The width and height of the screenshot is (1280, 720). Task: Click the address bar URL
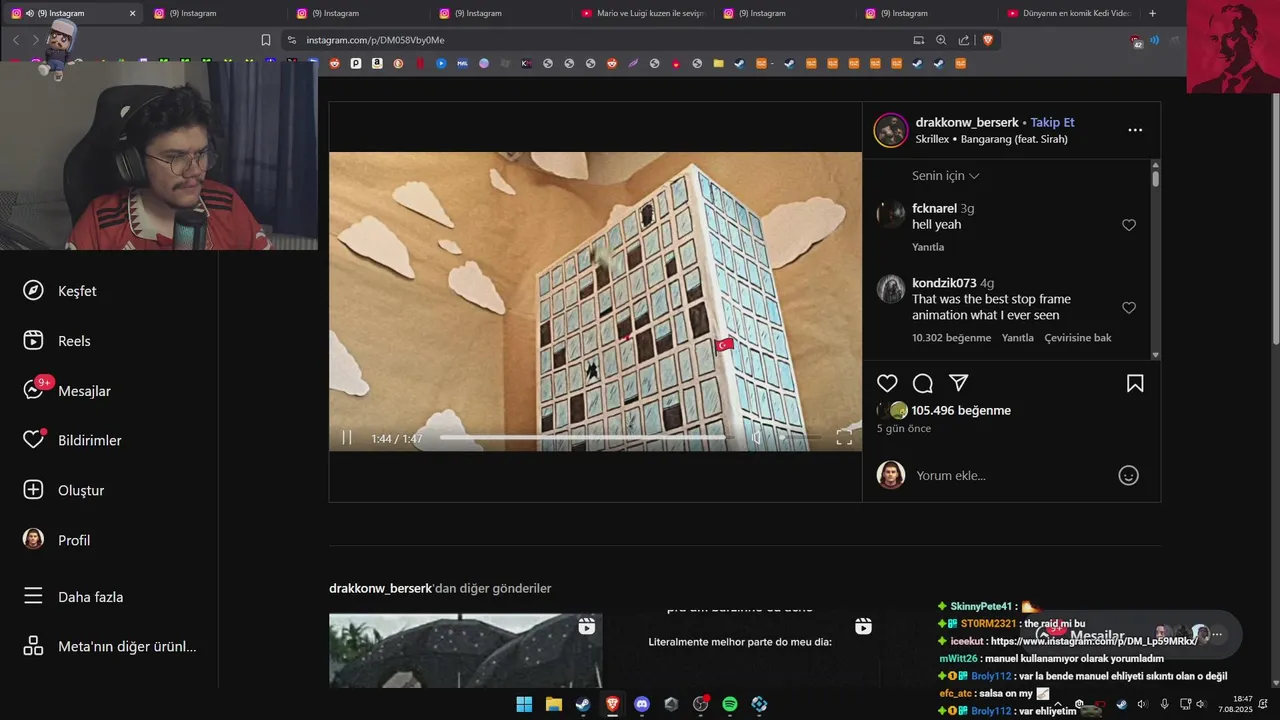tap(375, 40)
